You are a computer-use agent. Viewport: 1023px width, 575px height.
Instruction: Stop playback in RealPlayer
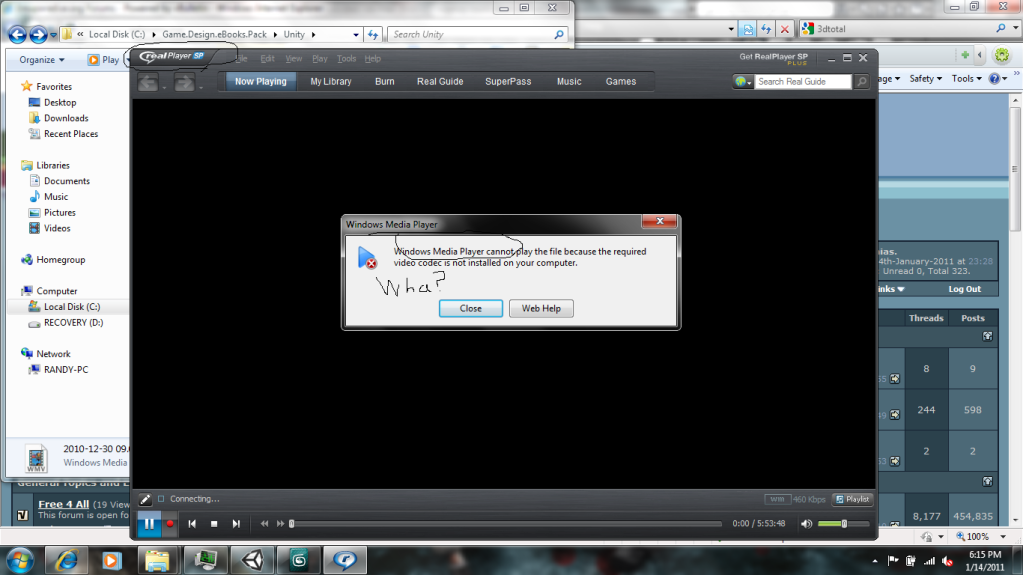pyautogui.click(x=214, y=523)
